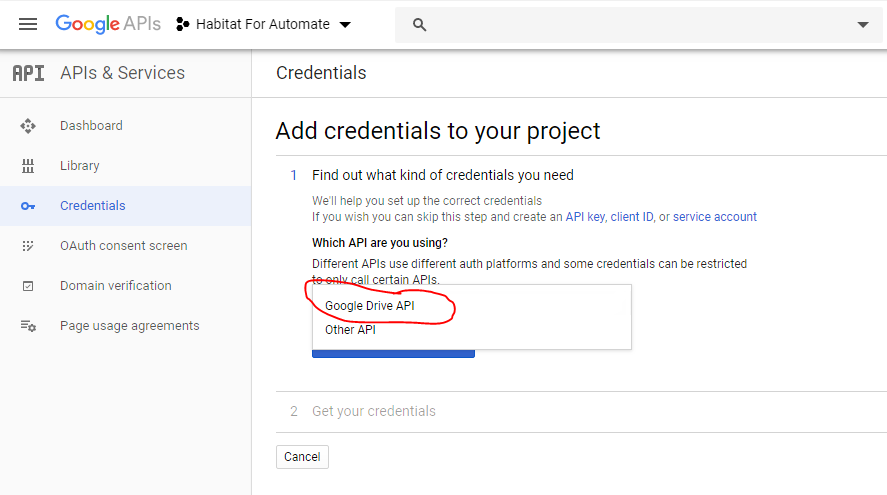This screenshot has height=495, width=887.
Task: Open OAuth consent screen
Action: point(123,246)
